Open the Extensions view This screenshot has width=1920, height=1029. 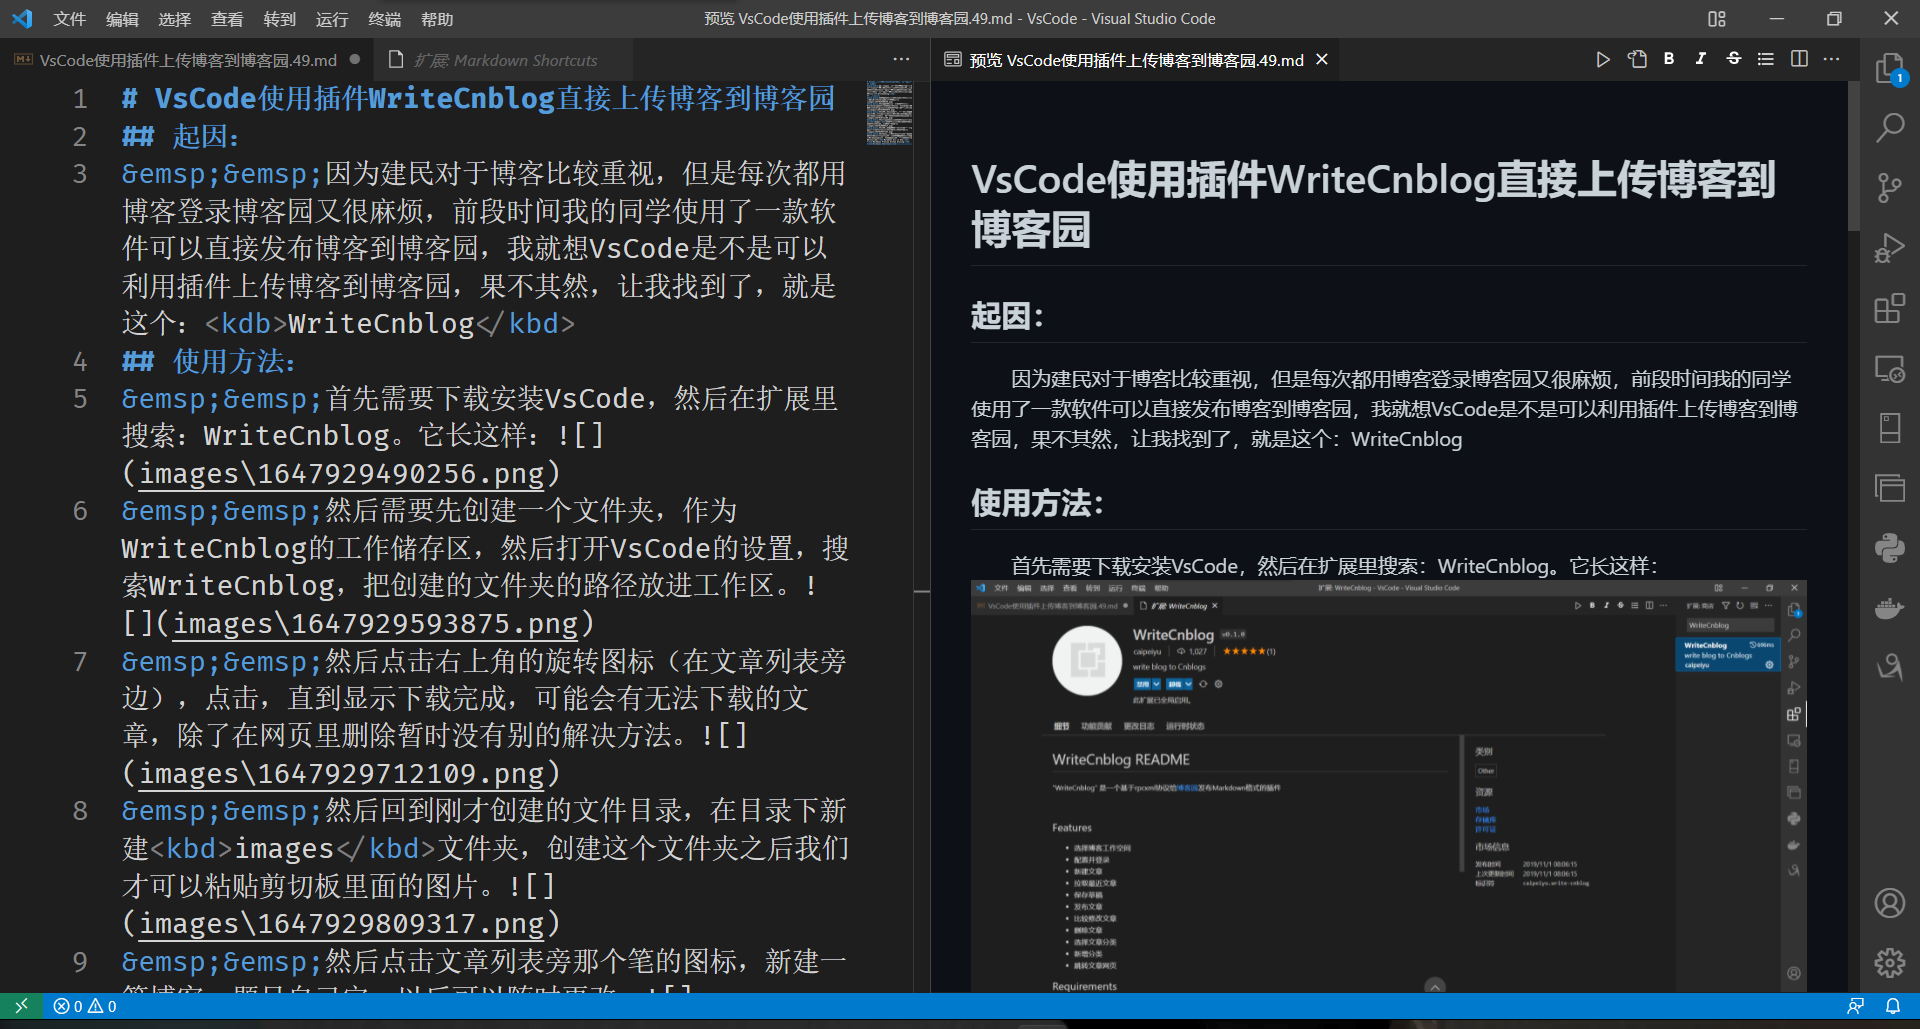pos(1889,308)
